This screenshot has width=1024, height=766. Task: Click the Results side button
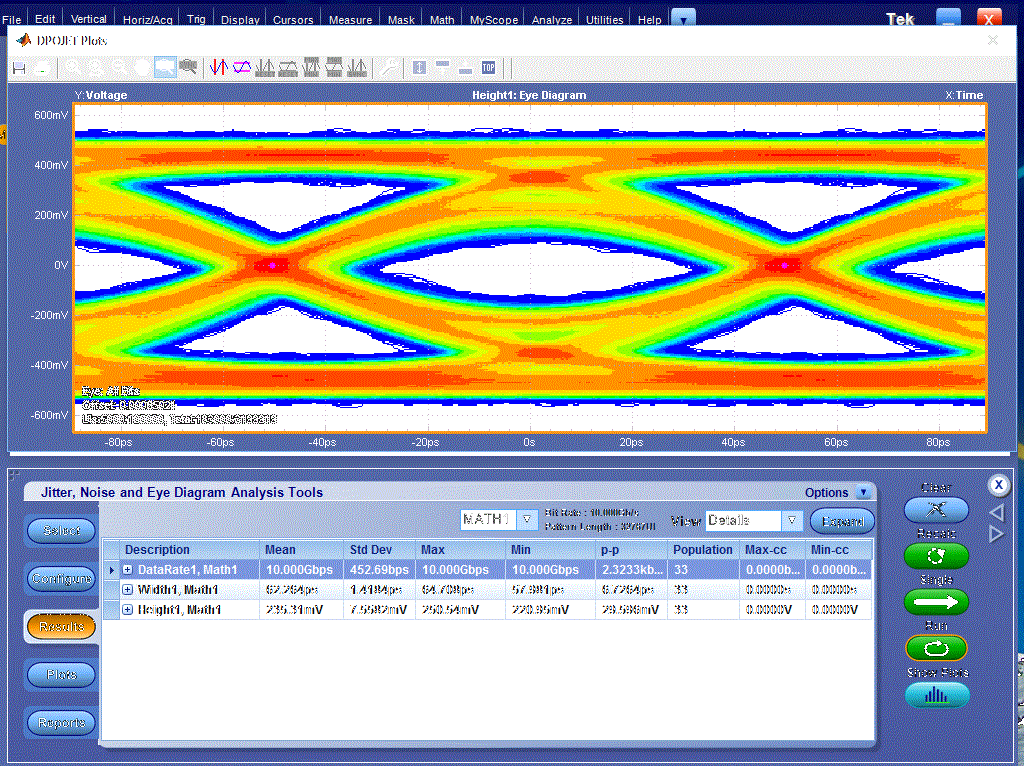61,627
